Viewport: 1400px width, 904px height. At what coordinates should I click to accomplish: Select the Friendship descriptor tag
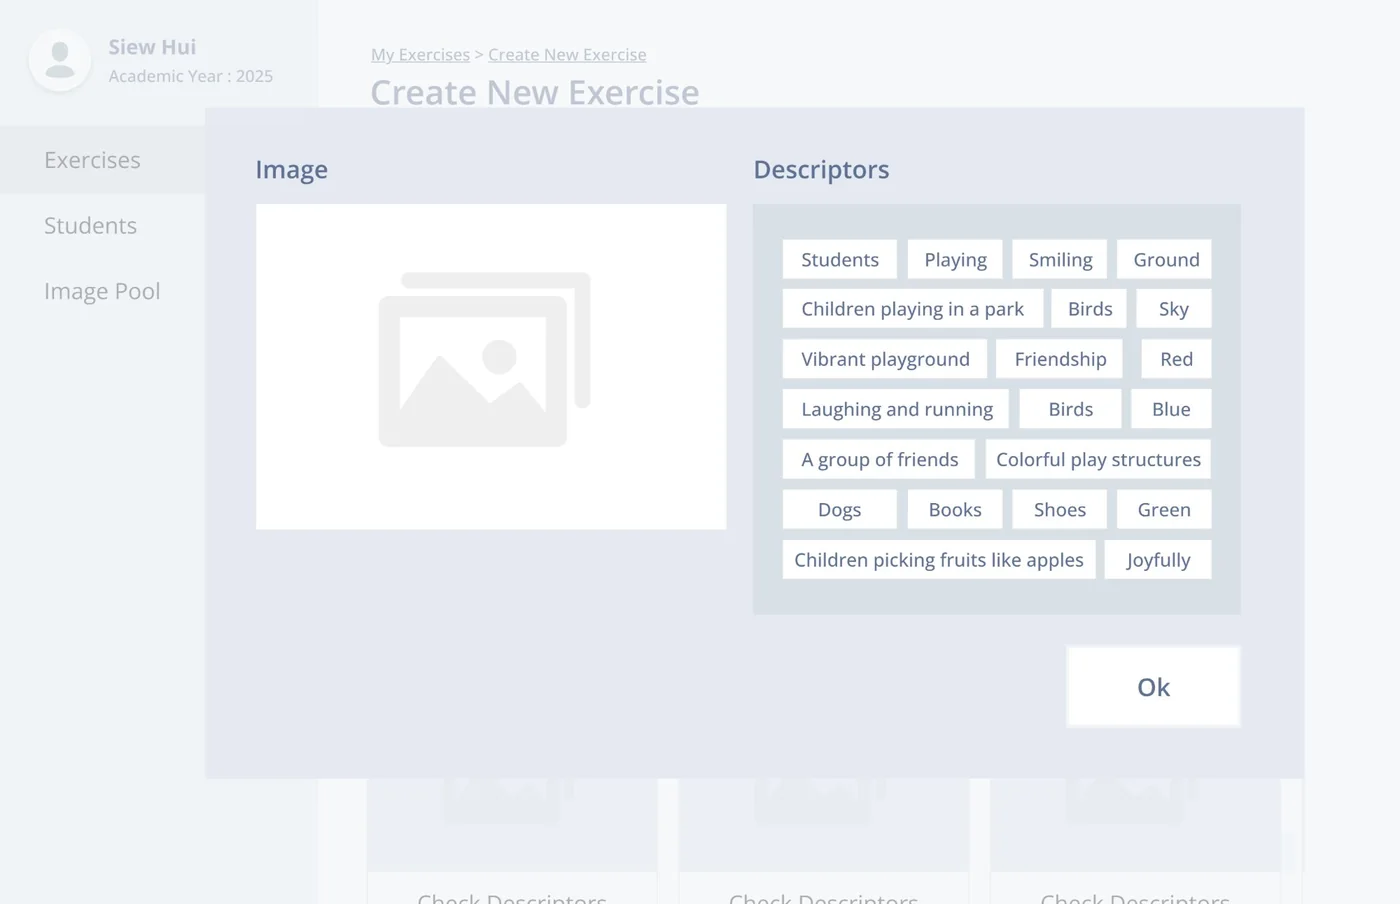1060,359
